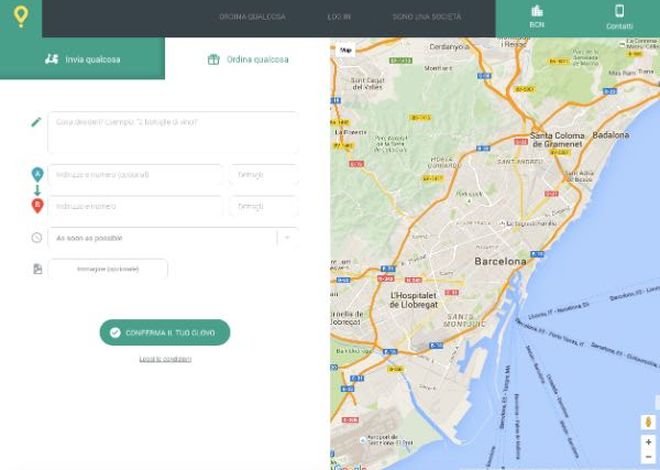Click the scooter icon on Invia qualcosa
This screenshot has width=660, height=470.
click(52, 59)
